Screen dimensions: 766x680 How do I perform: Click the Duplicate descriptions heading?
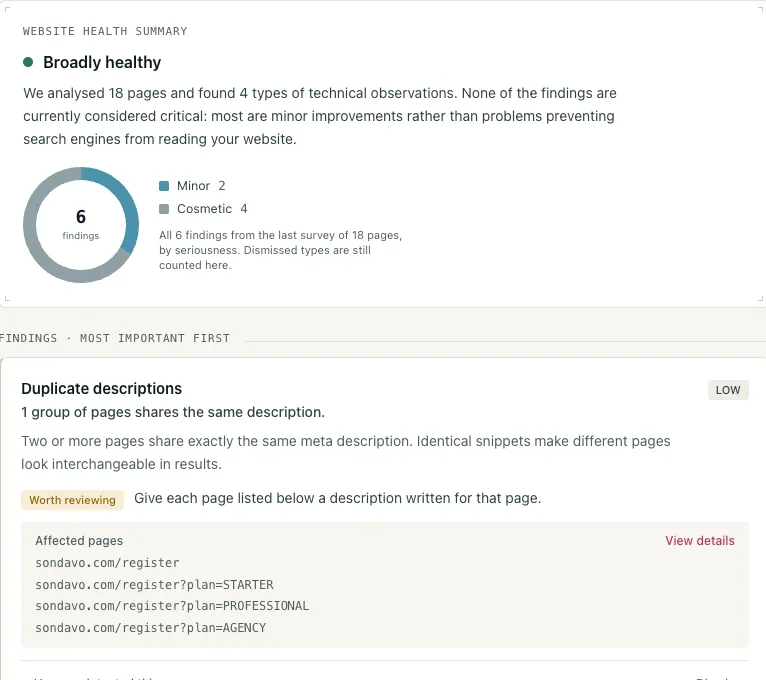(102, 388)
